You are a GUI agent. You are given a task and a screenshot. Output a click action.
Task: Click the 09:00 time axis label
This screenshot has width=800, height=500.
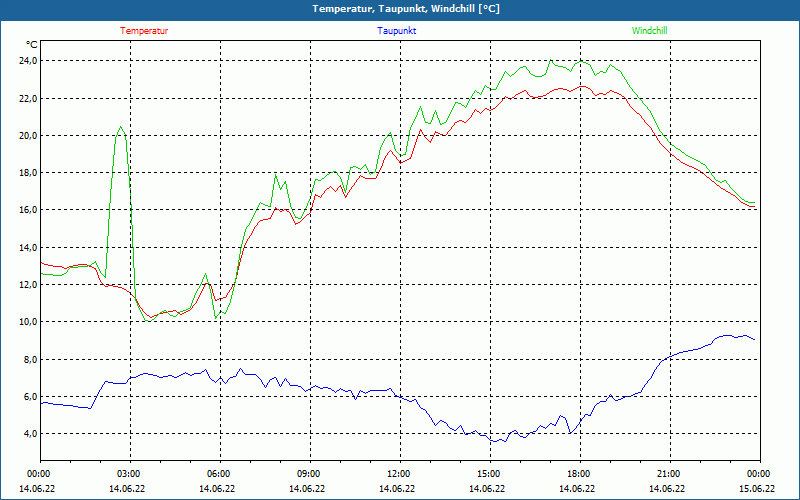click(x=309, y=473)
